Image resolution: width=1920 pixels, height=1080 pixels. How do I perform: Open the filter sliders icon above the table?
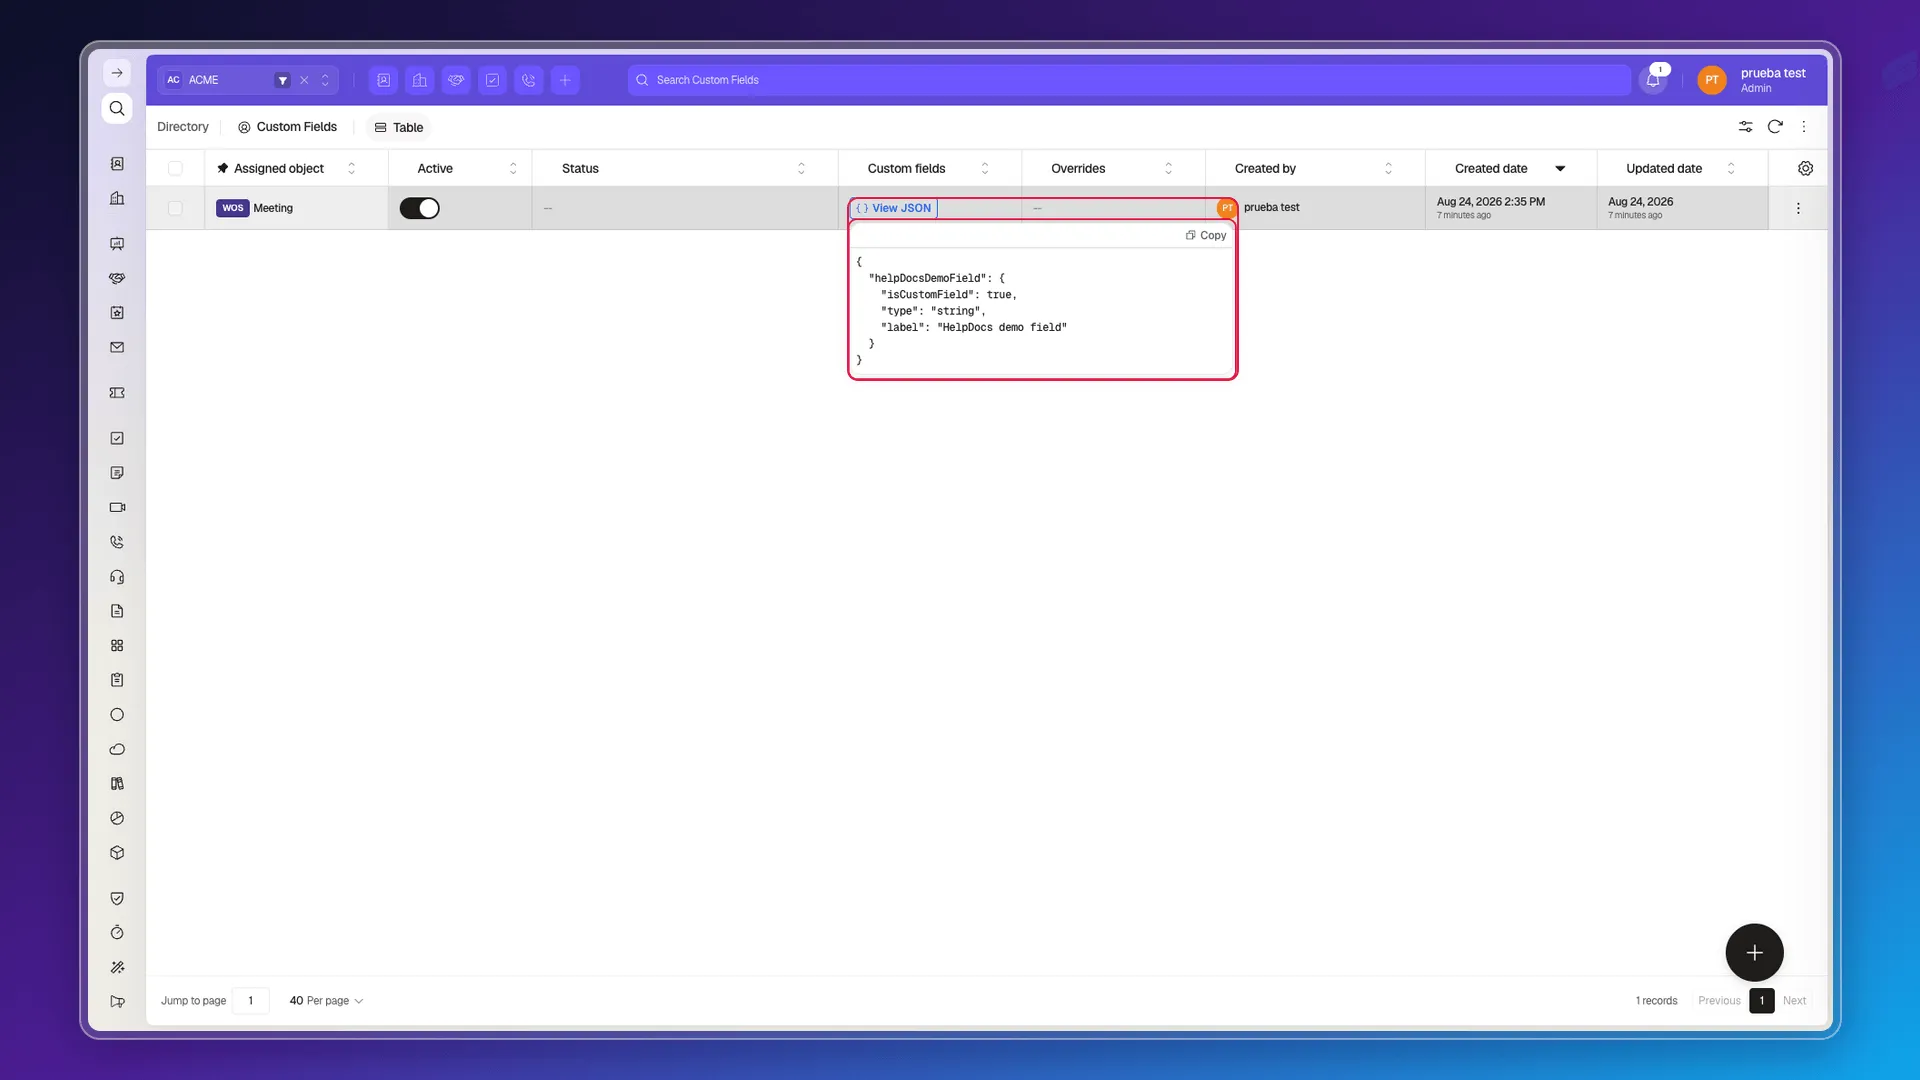tap(1745, 127)
